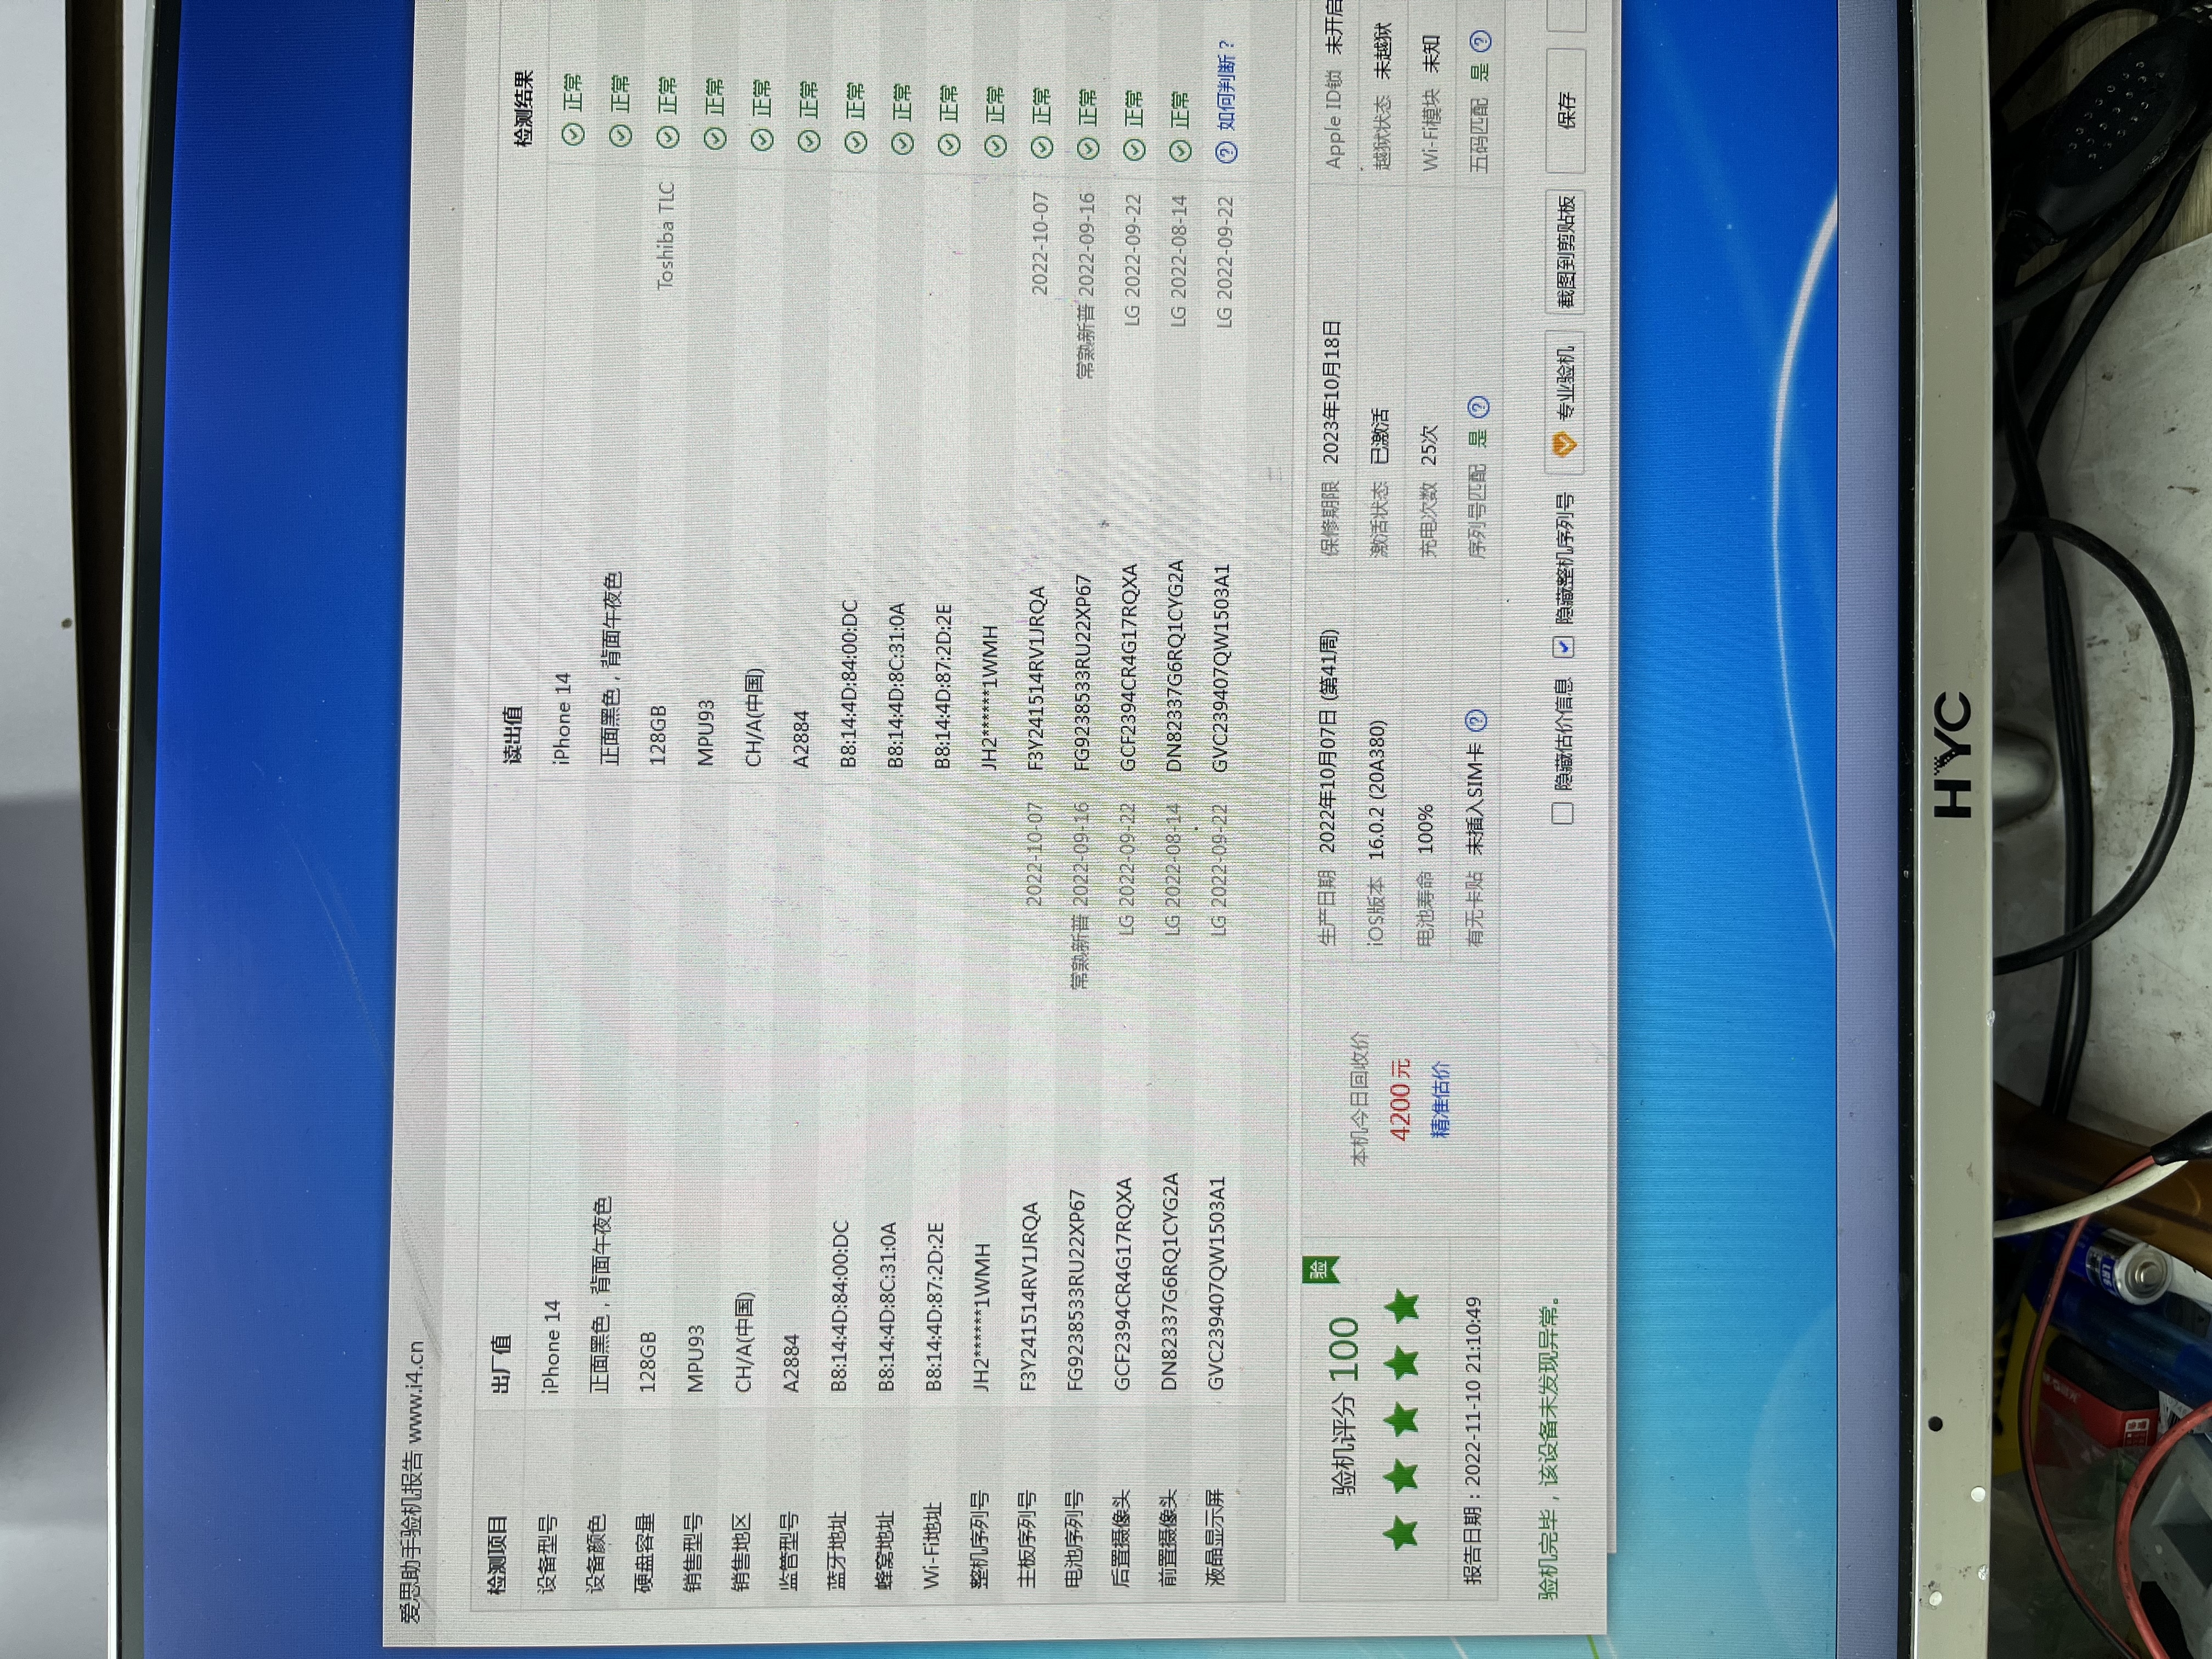Click the green check icon in 销售型号 row
Screen dimensions: 2212x1659
pos(714,137)
